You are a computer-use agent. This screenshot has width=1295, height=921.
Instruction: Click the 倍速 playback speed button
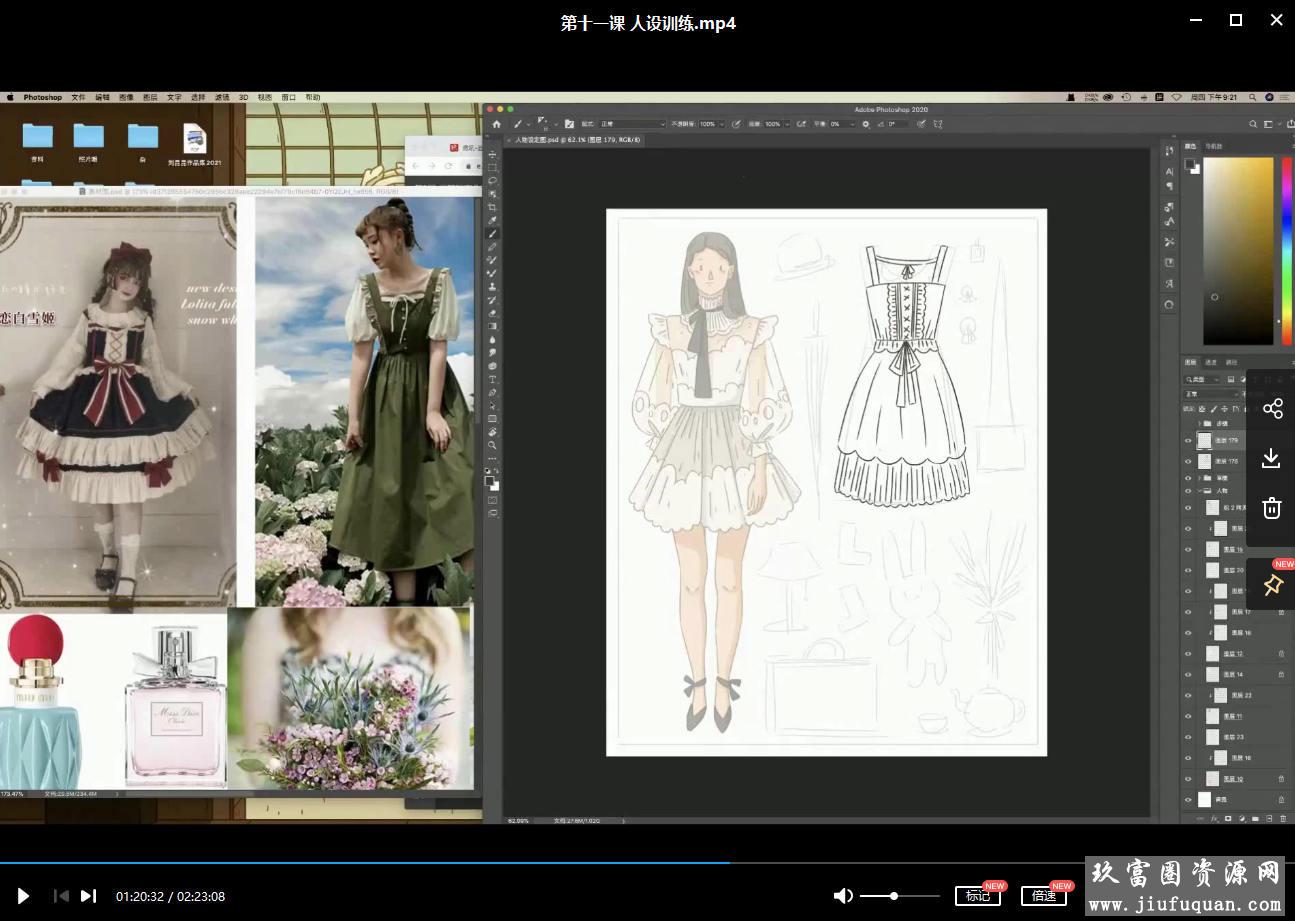[1043, 896]
